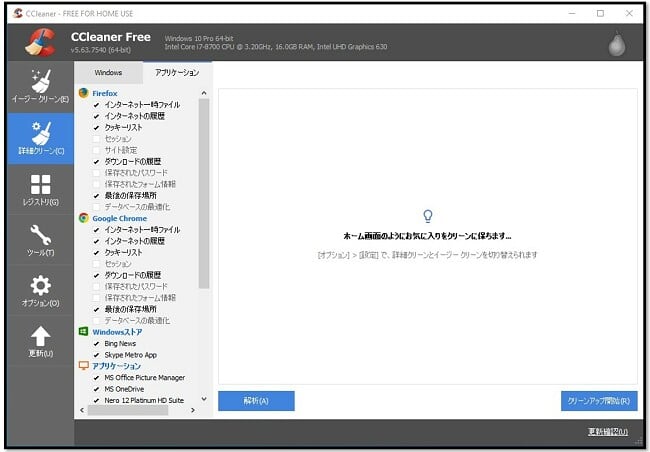Uncheck Firefox インターネット一時ファイル

point(96,105)
